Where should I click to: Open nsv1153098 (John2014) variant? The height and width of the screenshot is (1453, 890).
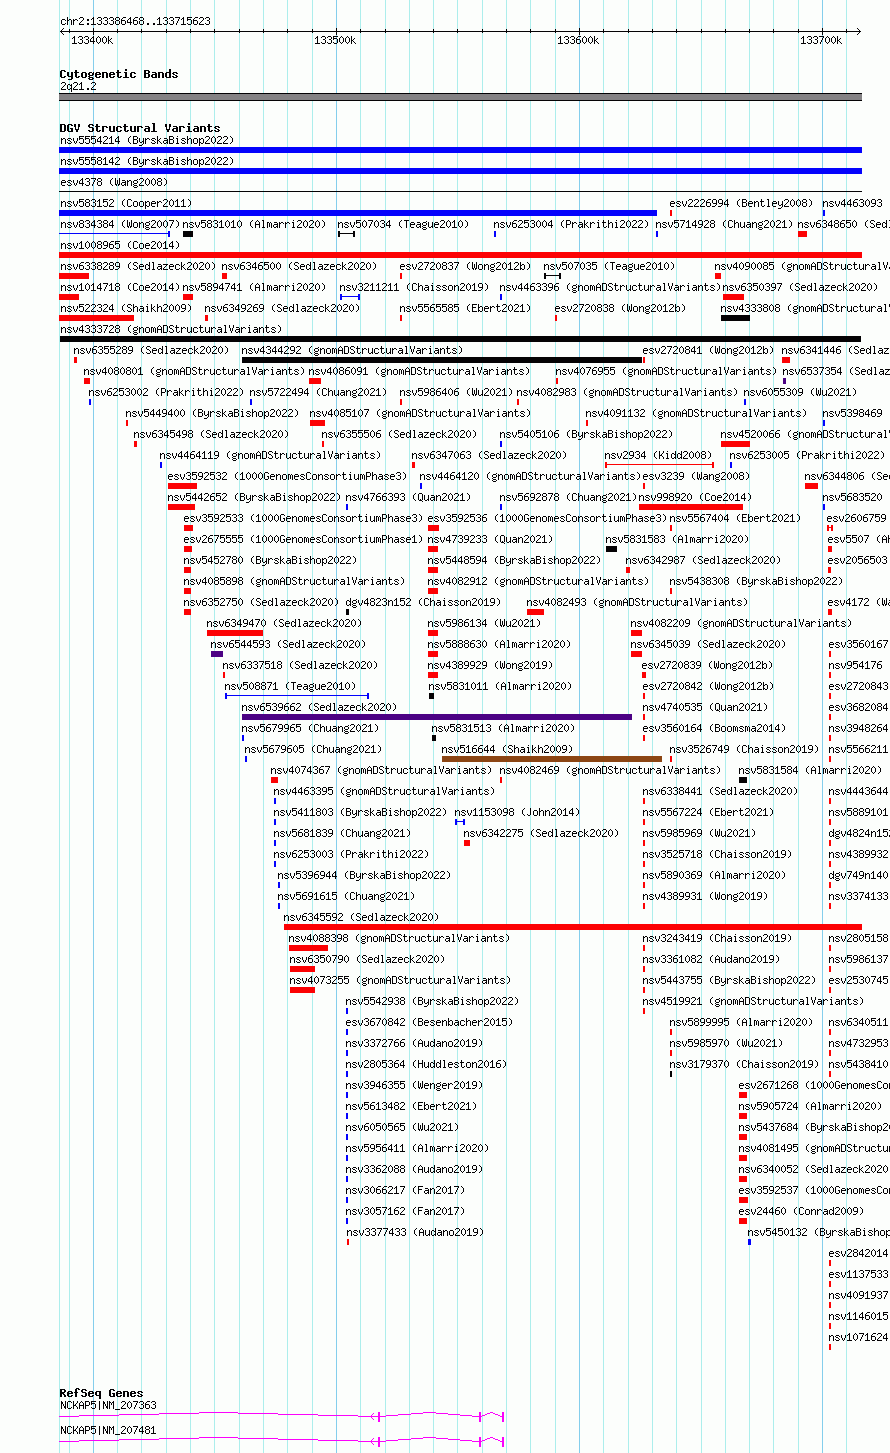[517, 812]
